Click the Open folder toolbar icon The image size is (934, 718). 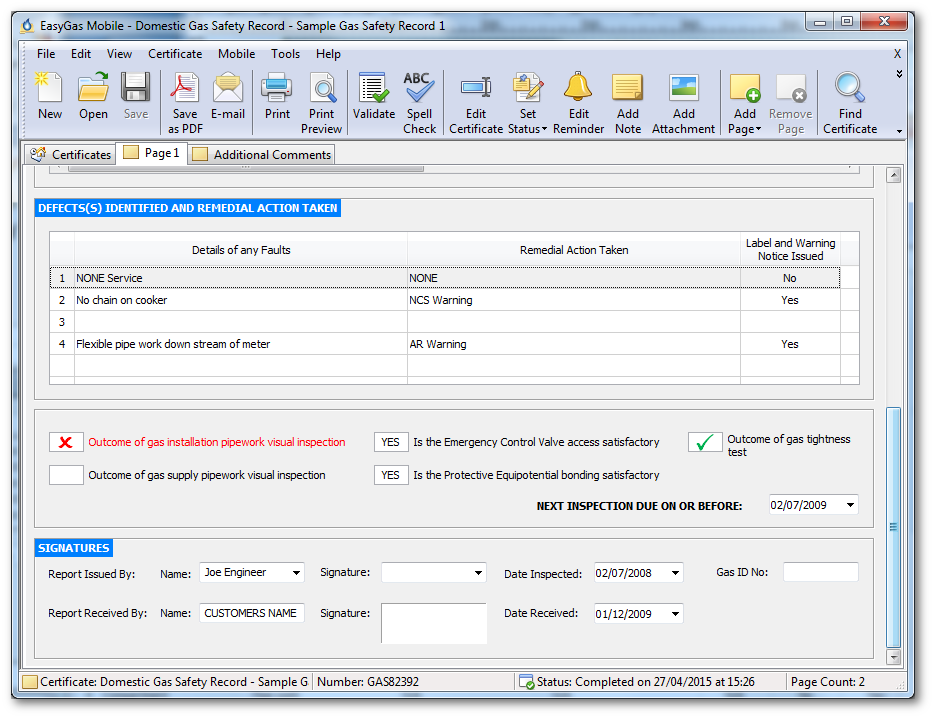pyautogui.click(x=94, y=88)
